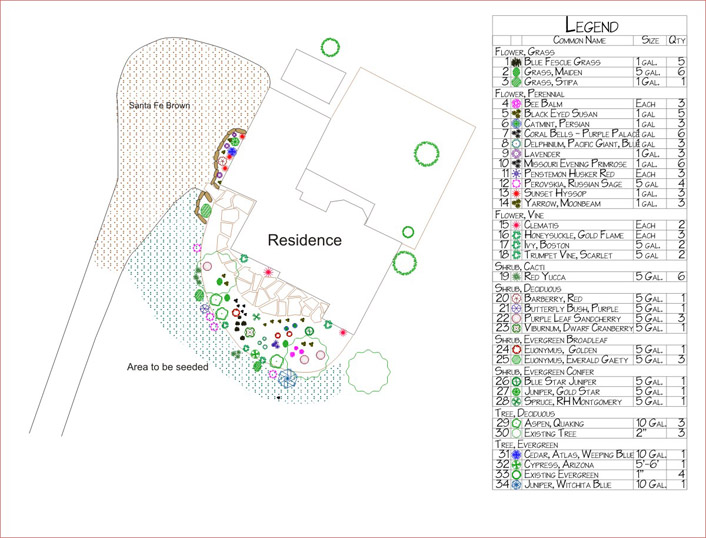Click the Area to be seeded label
The height and width of the screenshot is (538, 706).
(167, 367)
